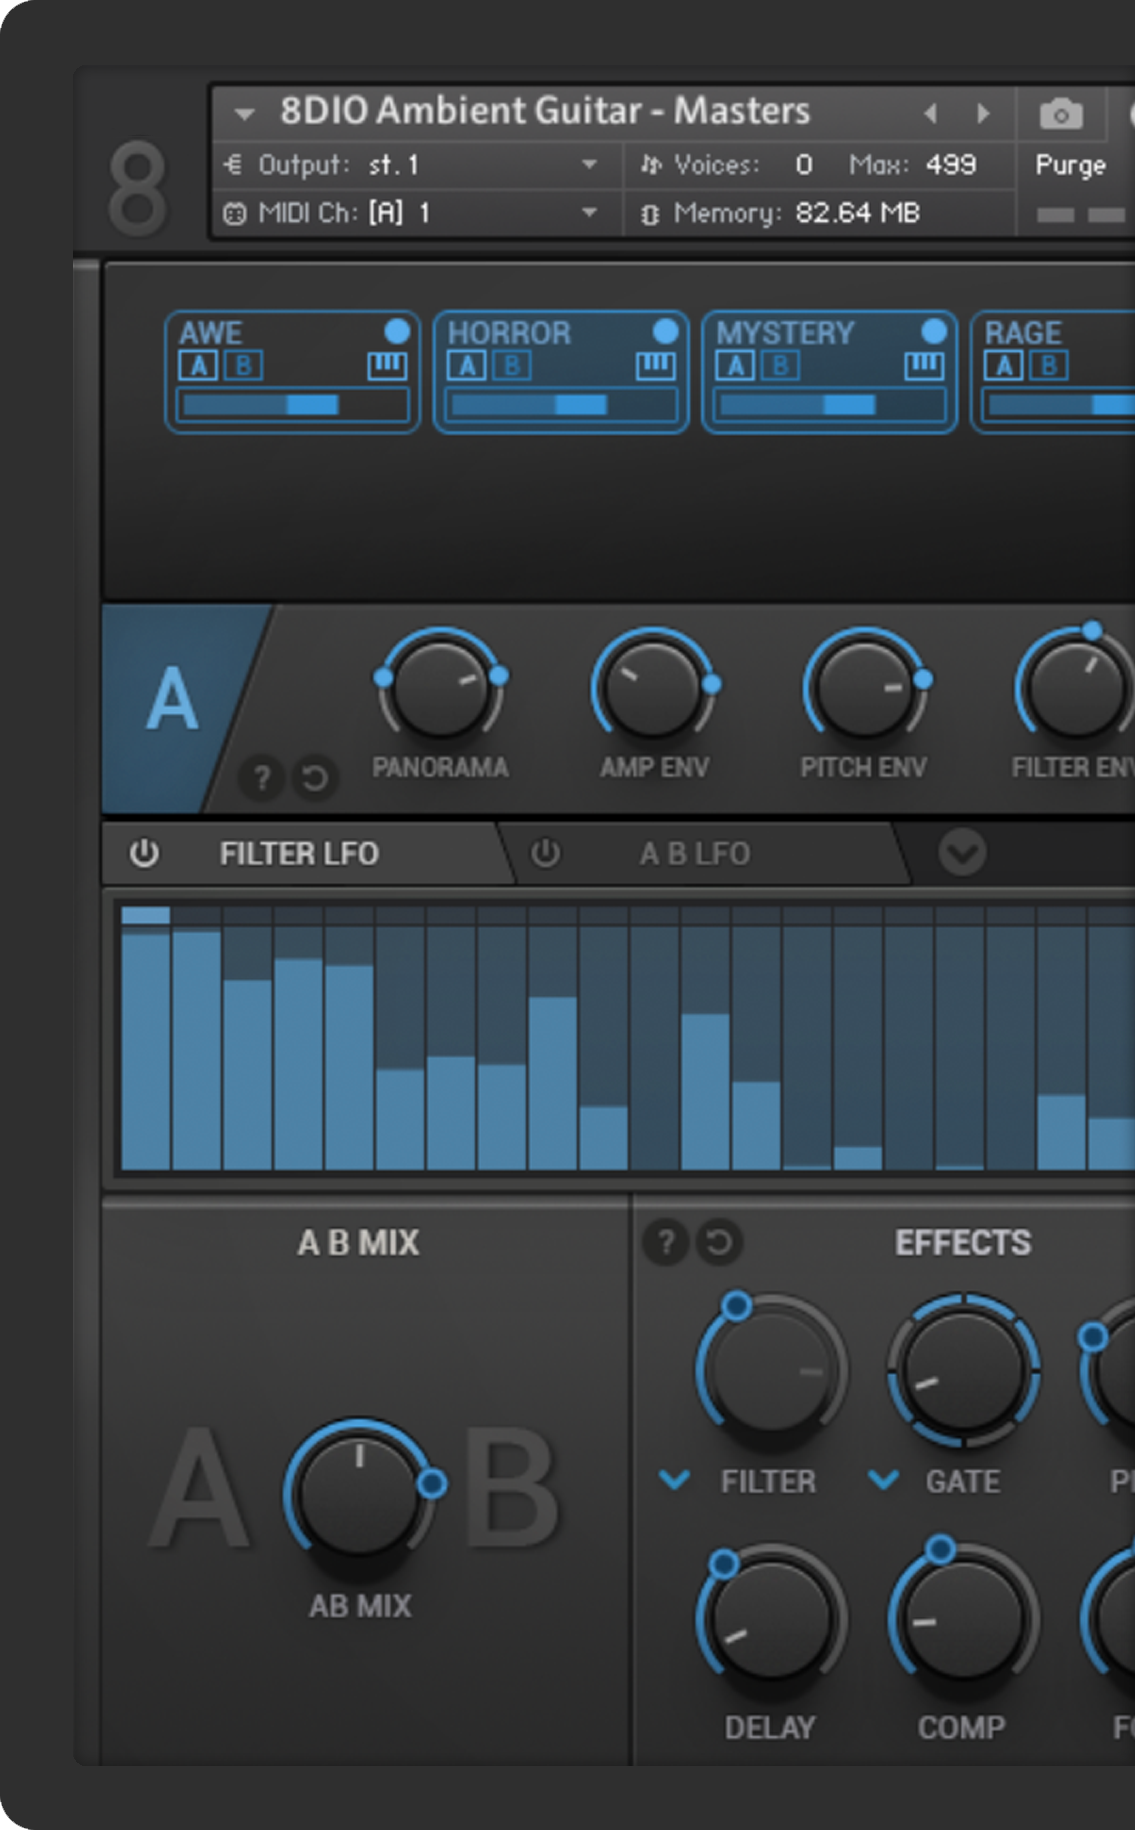Click the keyboard icon in AWE preset
The width and height of the screenshot is (1135, 1830).
pos(387,366)
